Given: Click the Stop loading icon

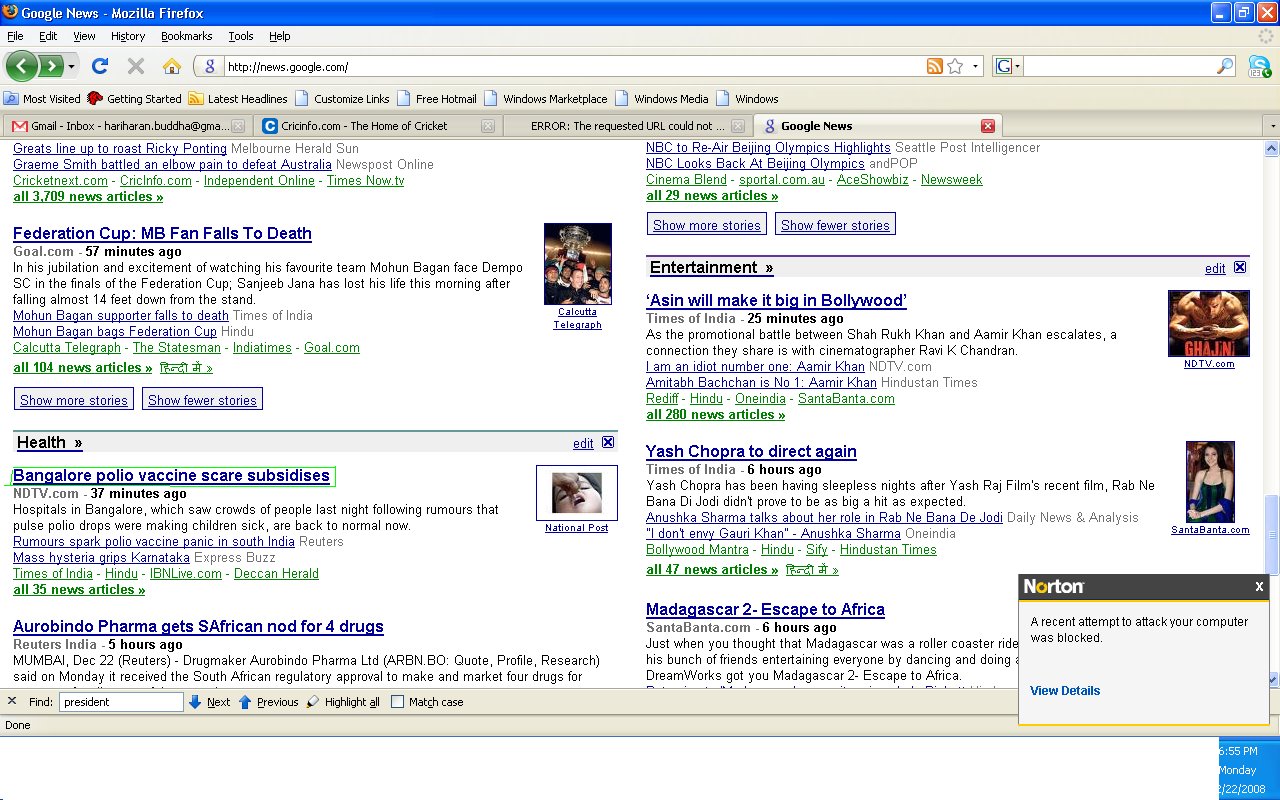Looking at the screenshot, I should pos(136,66).
